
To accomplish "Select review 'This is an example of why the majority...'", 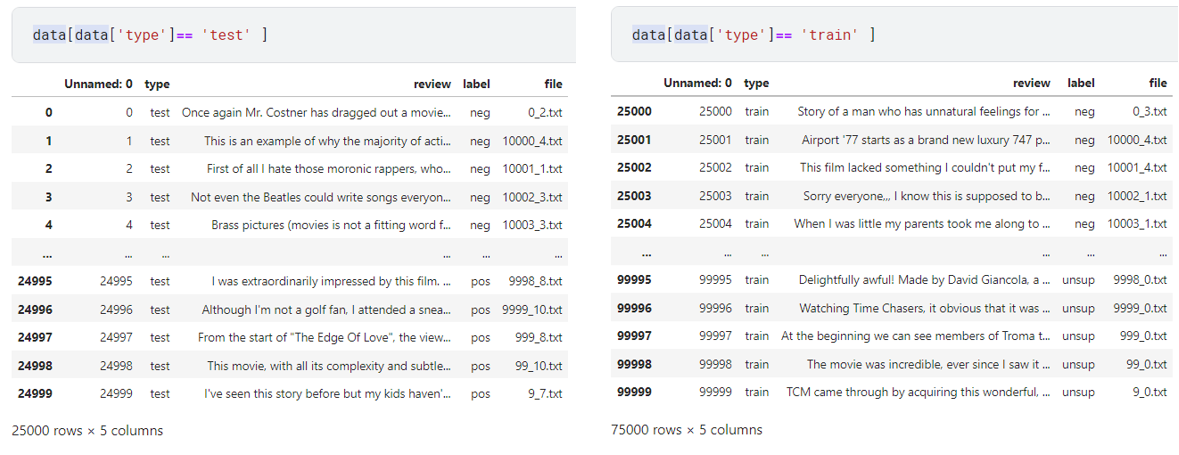I will (328, 141).
